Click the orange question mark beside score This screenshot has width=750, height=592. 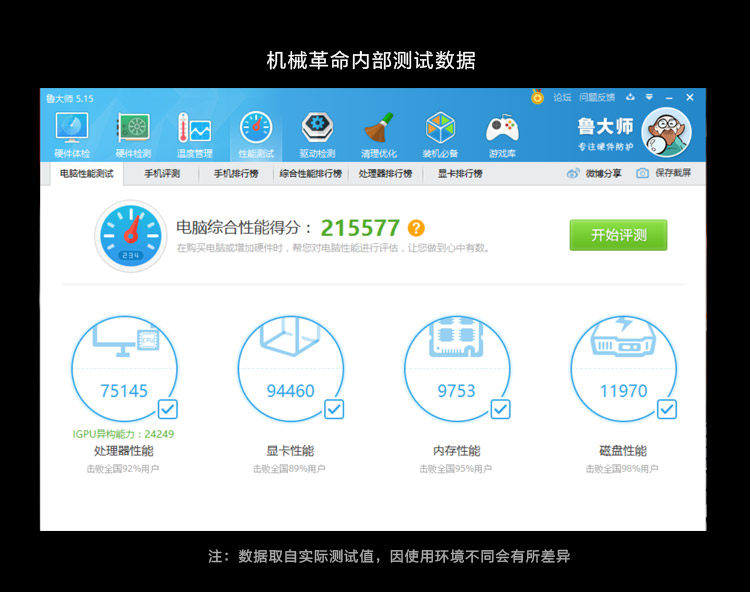(416, 228)
